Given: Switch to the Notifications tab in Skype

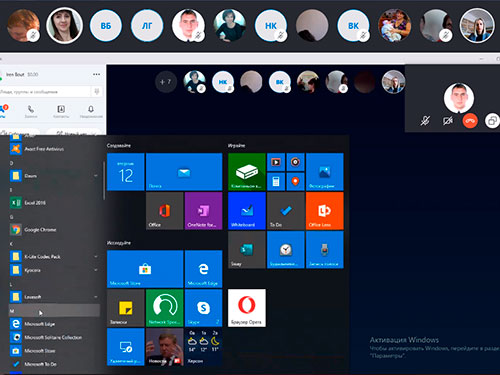Looking at the screenshot, I should coord(91,112).
